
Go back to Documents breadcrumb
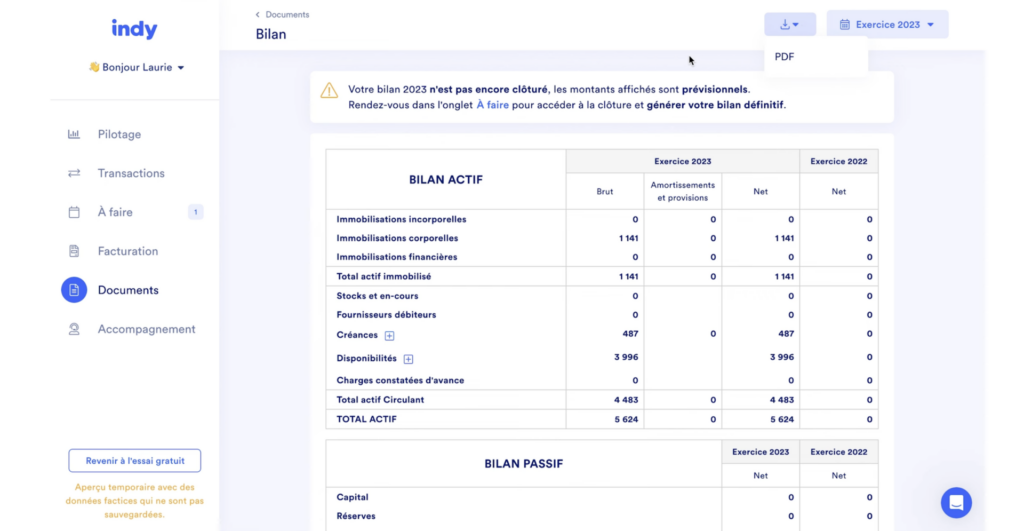[287, 14]
